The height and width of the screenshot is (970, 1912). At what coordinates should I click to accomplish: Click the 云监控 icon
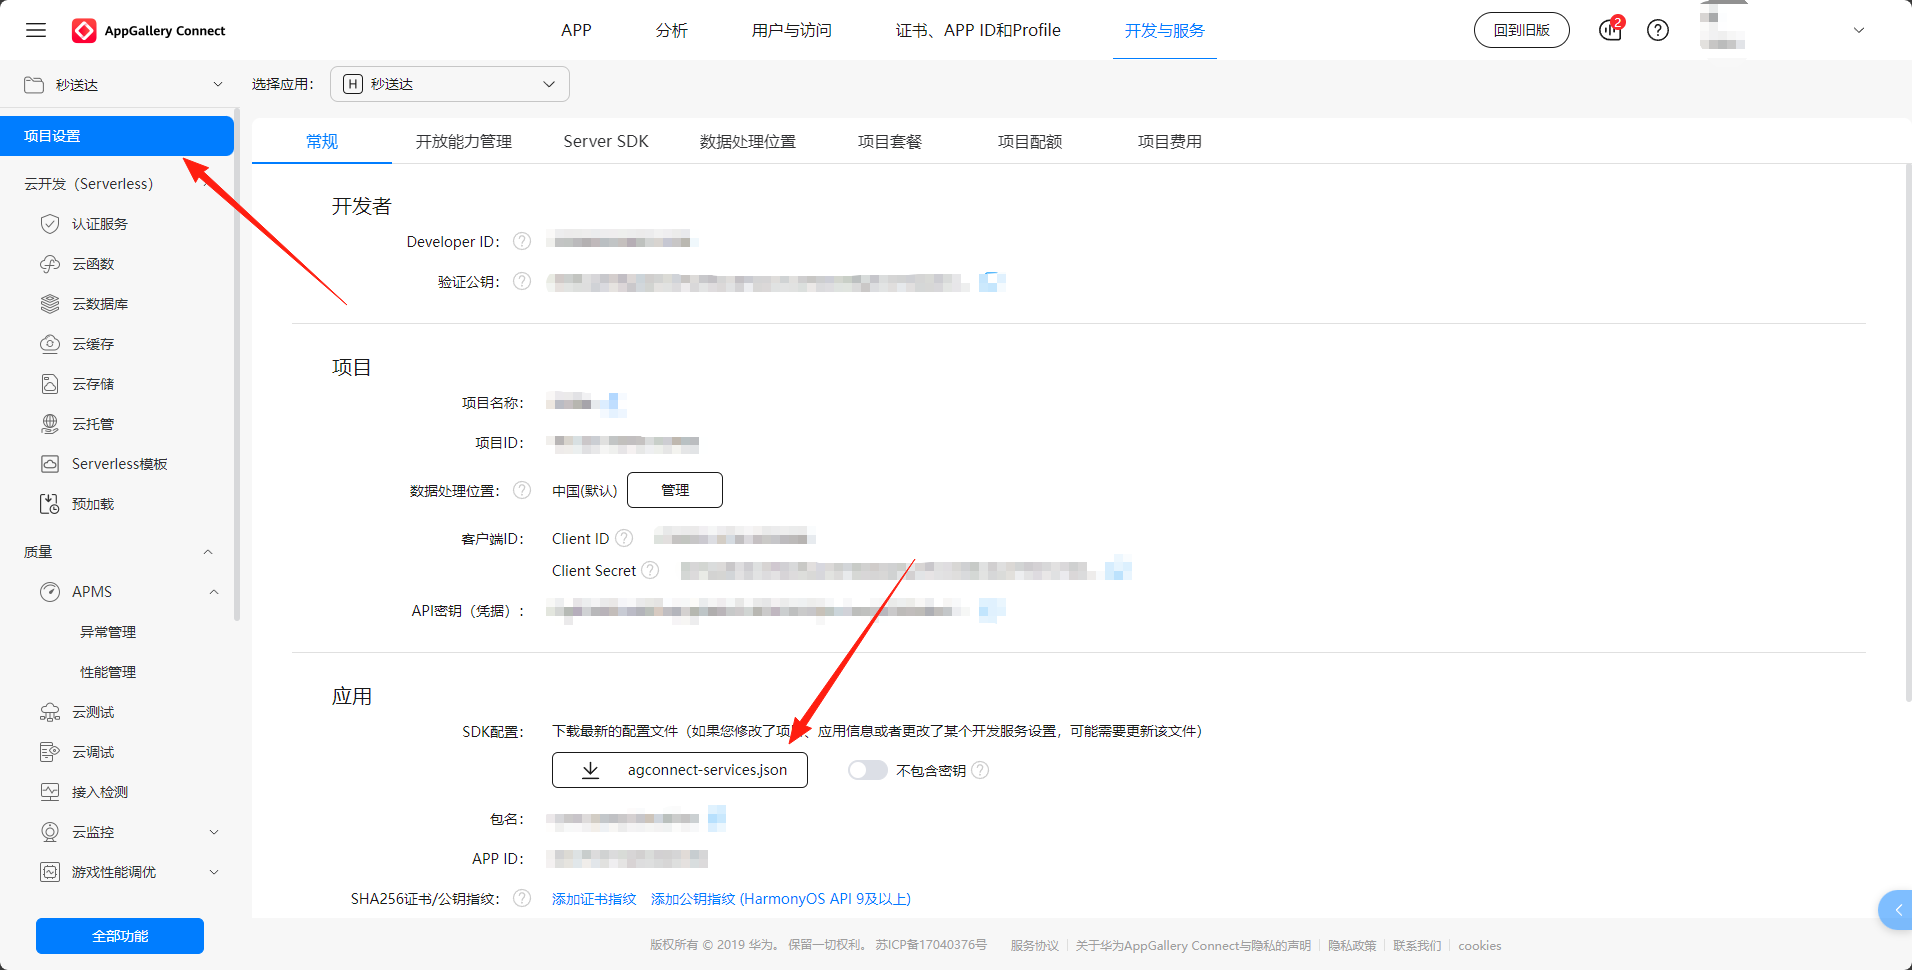50,832
